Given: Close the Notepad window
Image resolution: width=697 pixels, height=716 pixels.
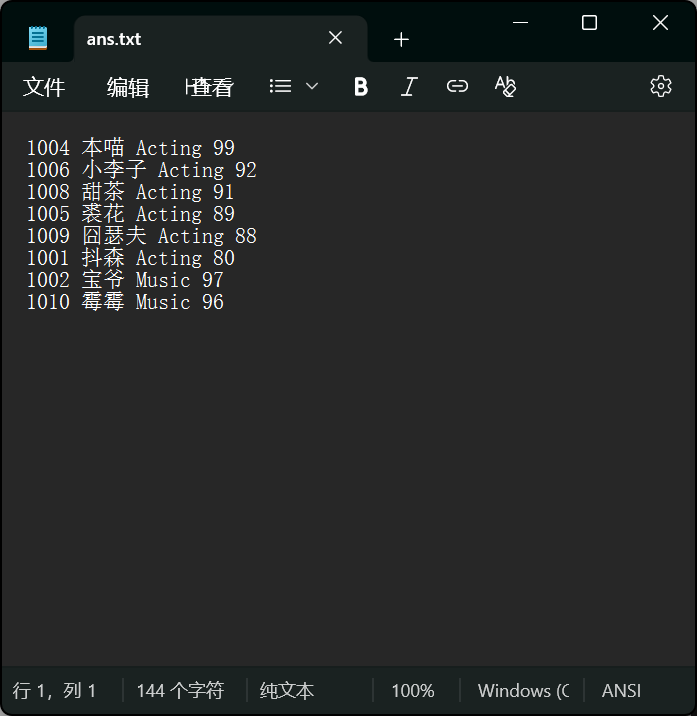Looking at the screenshot, I should pyautogui.click(x=660, y=22).
